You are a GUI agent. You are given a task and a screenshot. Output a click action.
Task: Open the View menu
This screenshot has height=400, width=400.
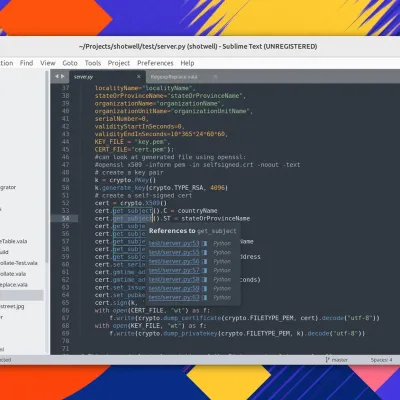(48, 63)
